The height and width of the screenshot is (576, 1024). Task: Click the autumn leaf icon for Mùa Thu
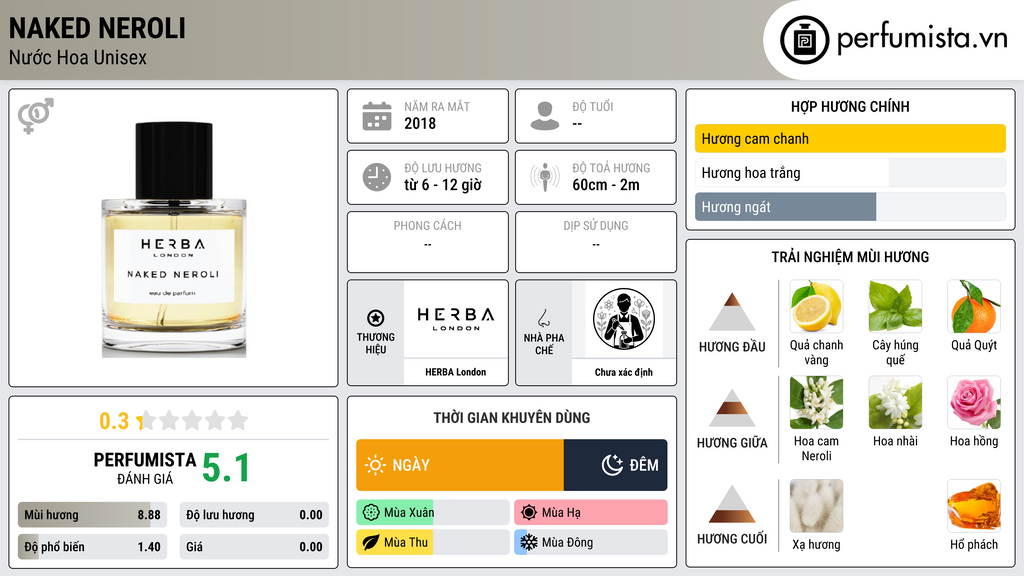(x=371, y=542)
